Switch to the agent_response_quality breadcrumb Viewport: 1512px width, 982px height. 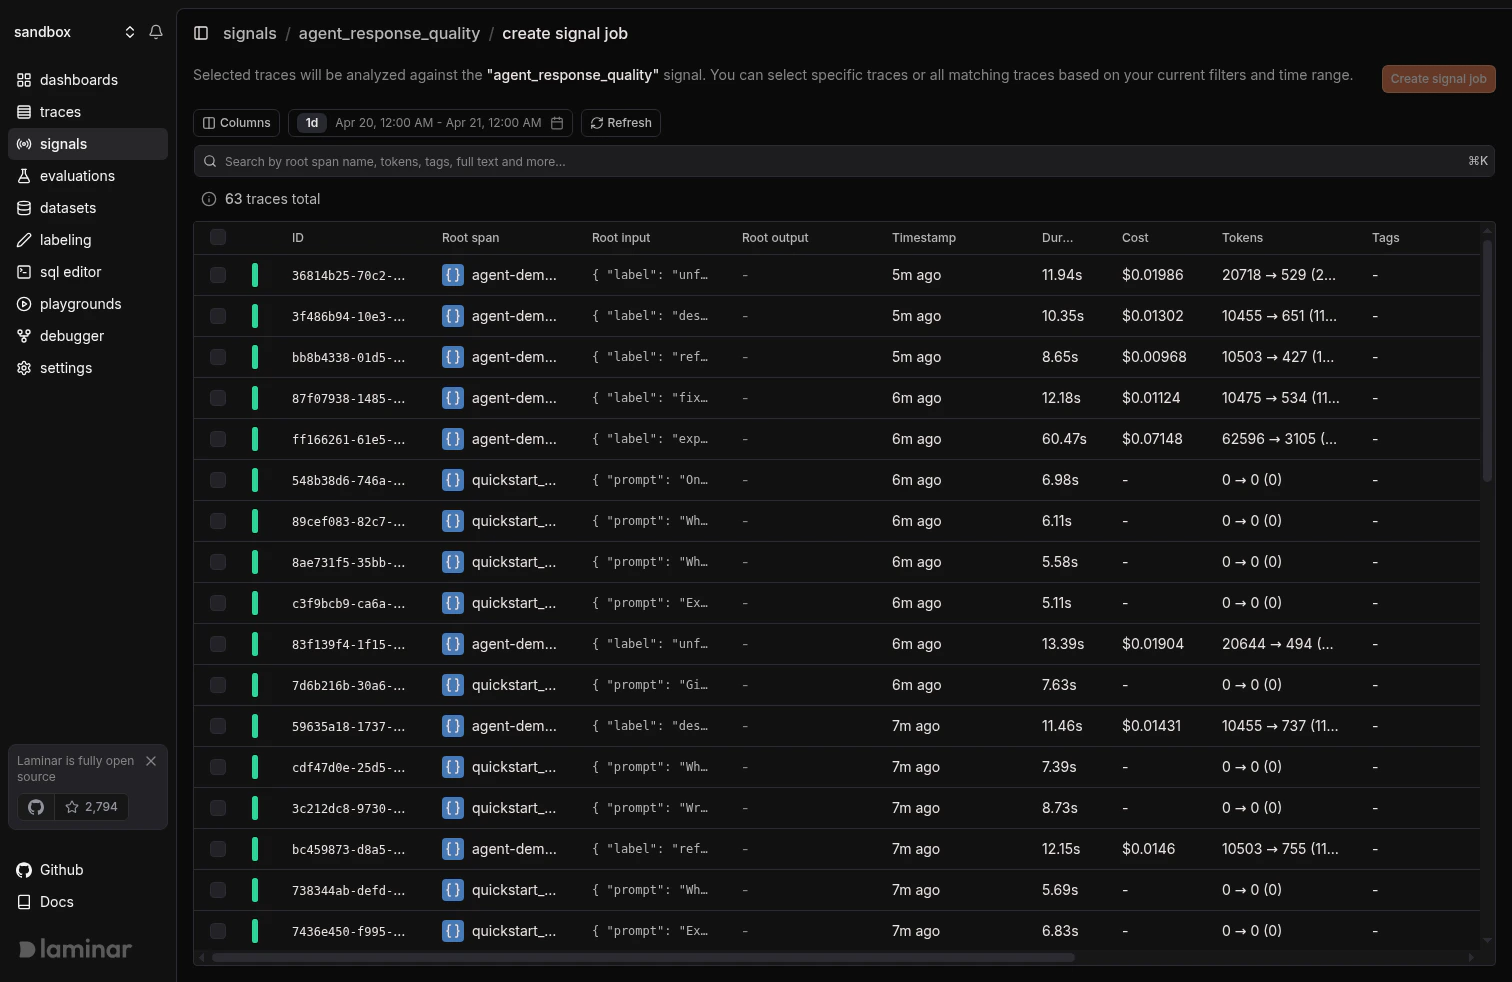pos(389,33)
